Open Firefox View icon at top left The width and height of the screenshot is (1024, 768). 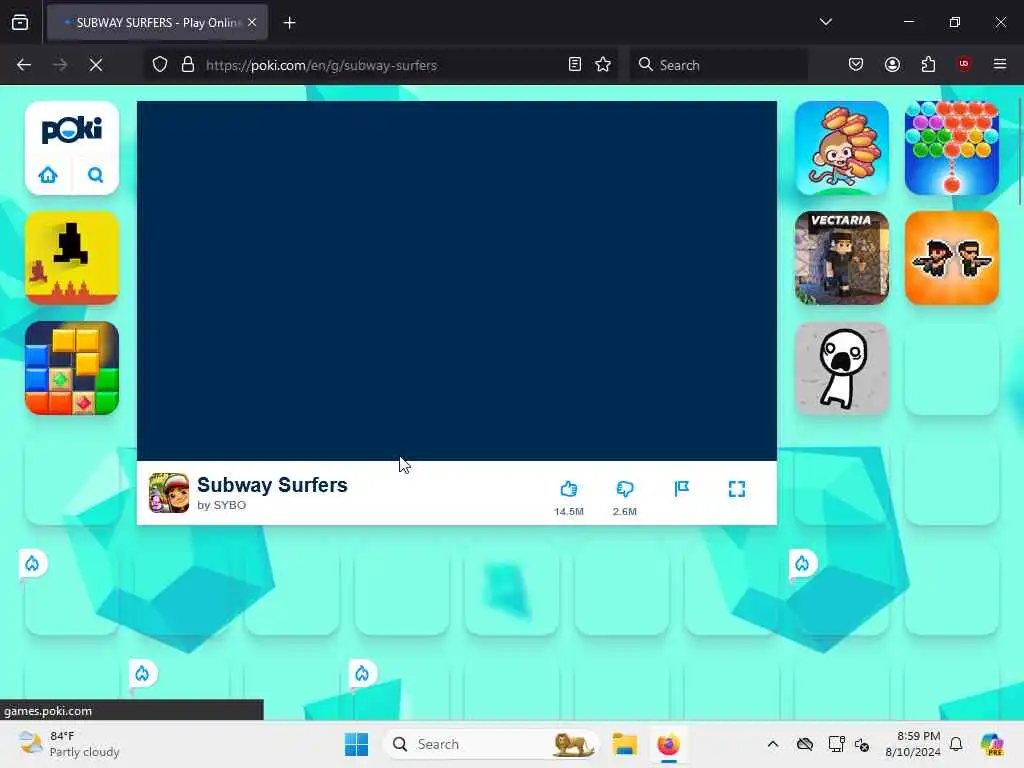click(20, 22)
